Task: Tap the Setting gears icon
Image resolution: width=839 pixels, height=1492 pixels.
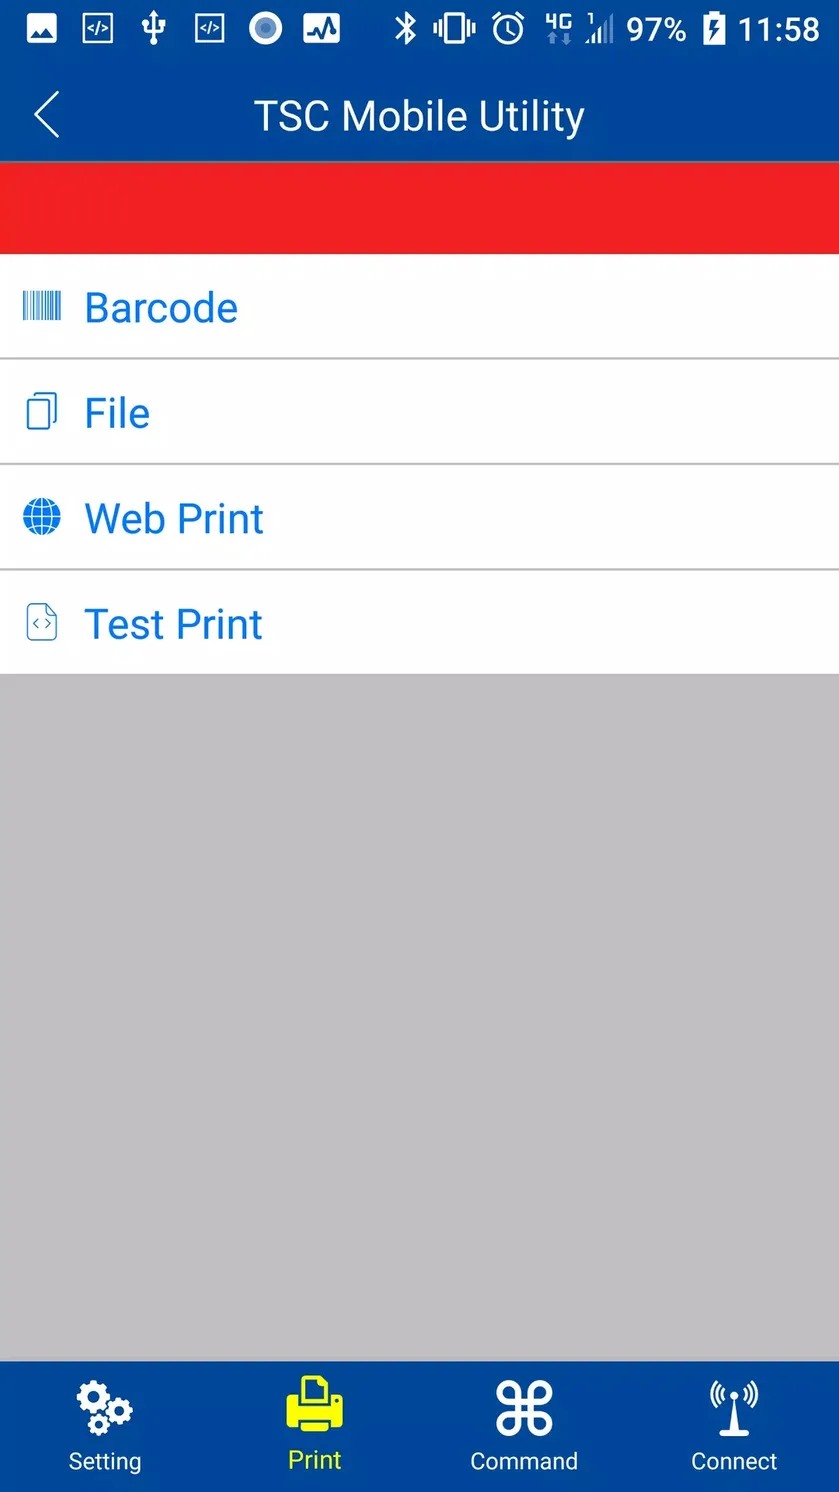Action: tap(105, 1408)
